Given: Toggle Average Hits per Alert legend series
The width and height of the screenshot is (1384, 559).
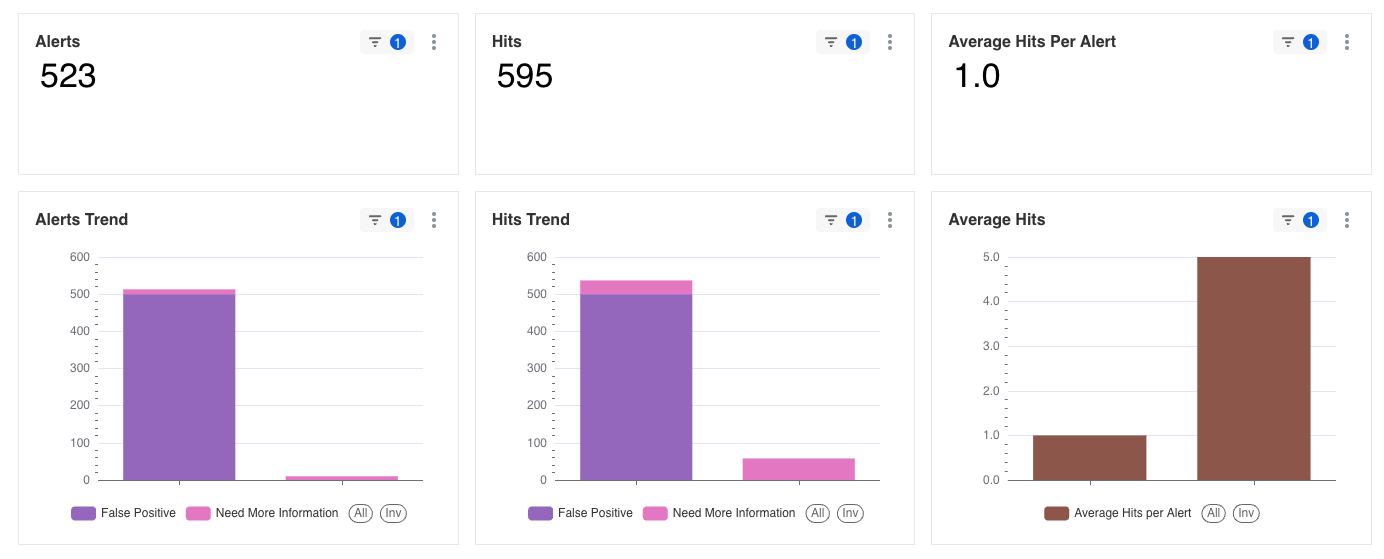Looking at the screenshot, I should (1118, 513).
